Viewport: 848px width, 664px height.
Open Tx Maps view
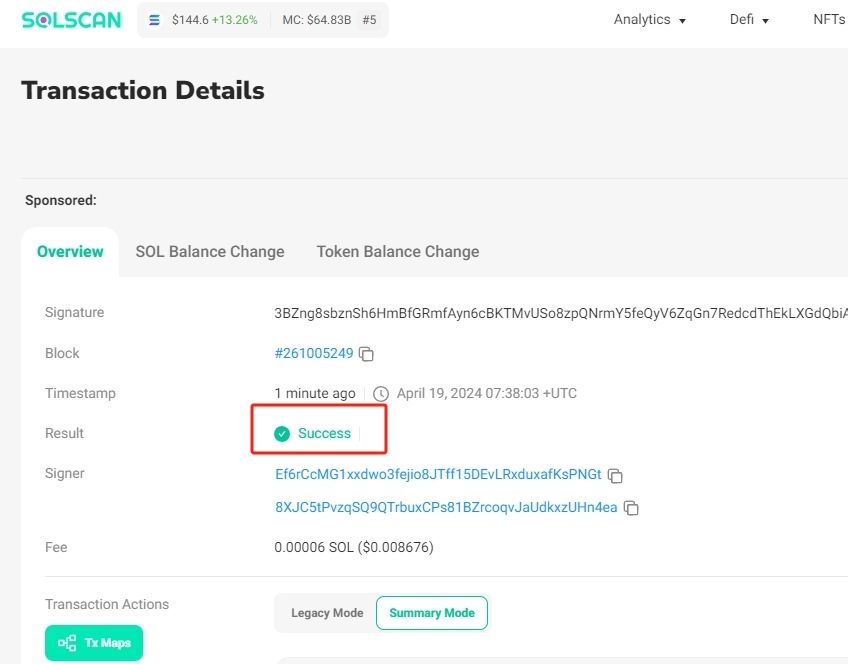tap(94, 643)
